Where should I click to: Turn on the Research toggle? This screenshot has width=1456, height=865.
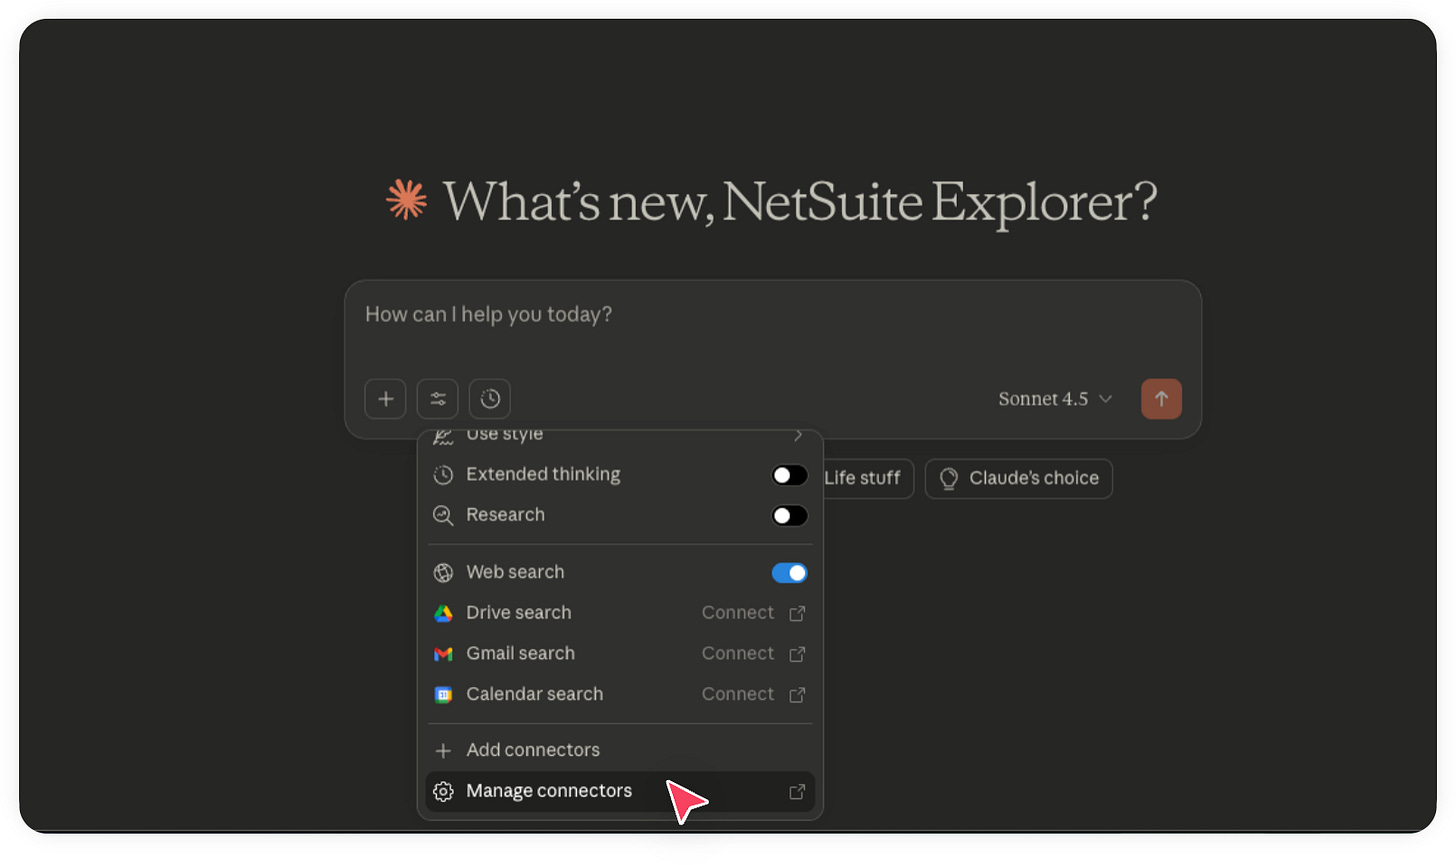pos(789,516)
